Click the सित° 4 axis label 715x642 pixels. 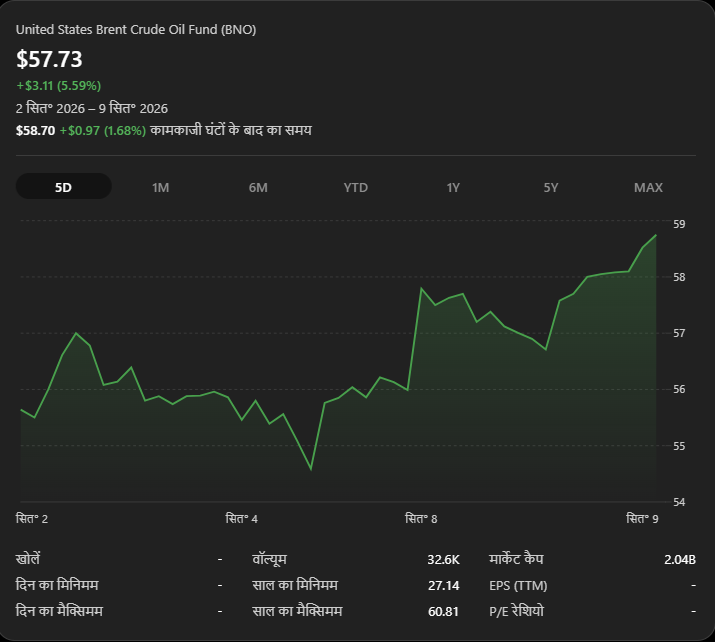pos(241,519)
